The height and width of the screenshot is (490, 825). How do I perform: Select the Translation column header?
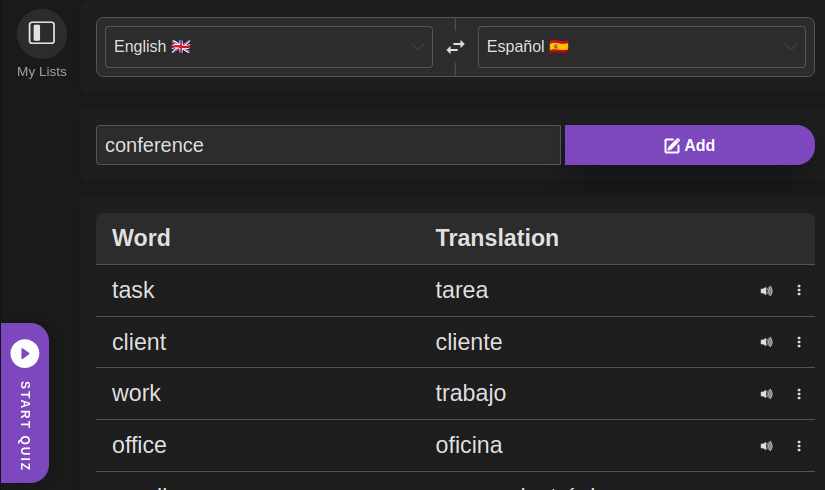(x=497, y=238)
